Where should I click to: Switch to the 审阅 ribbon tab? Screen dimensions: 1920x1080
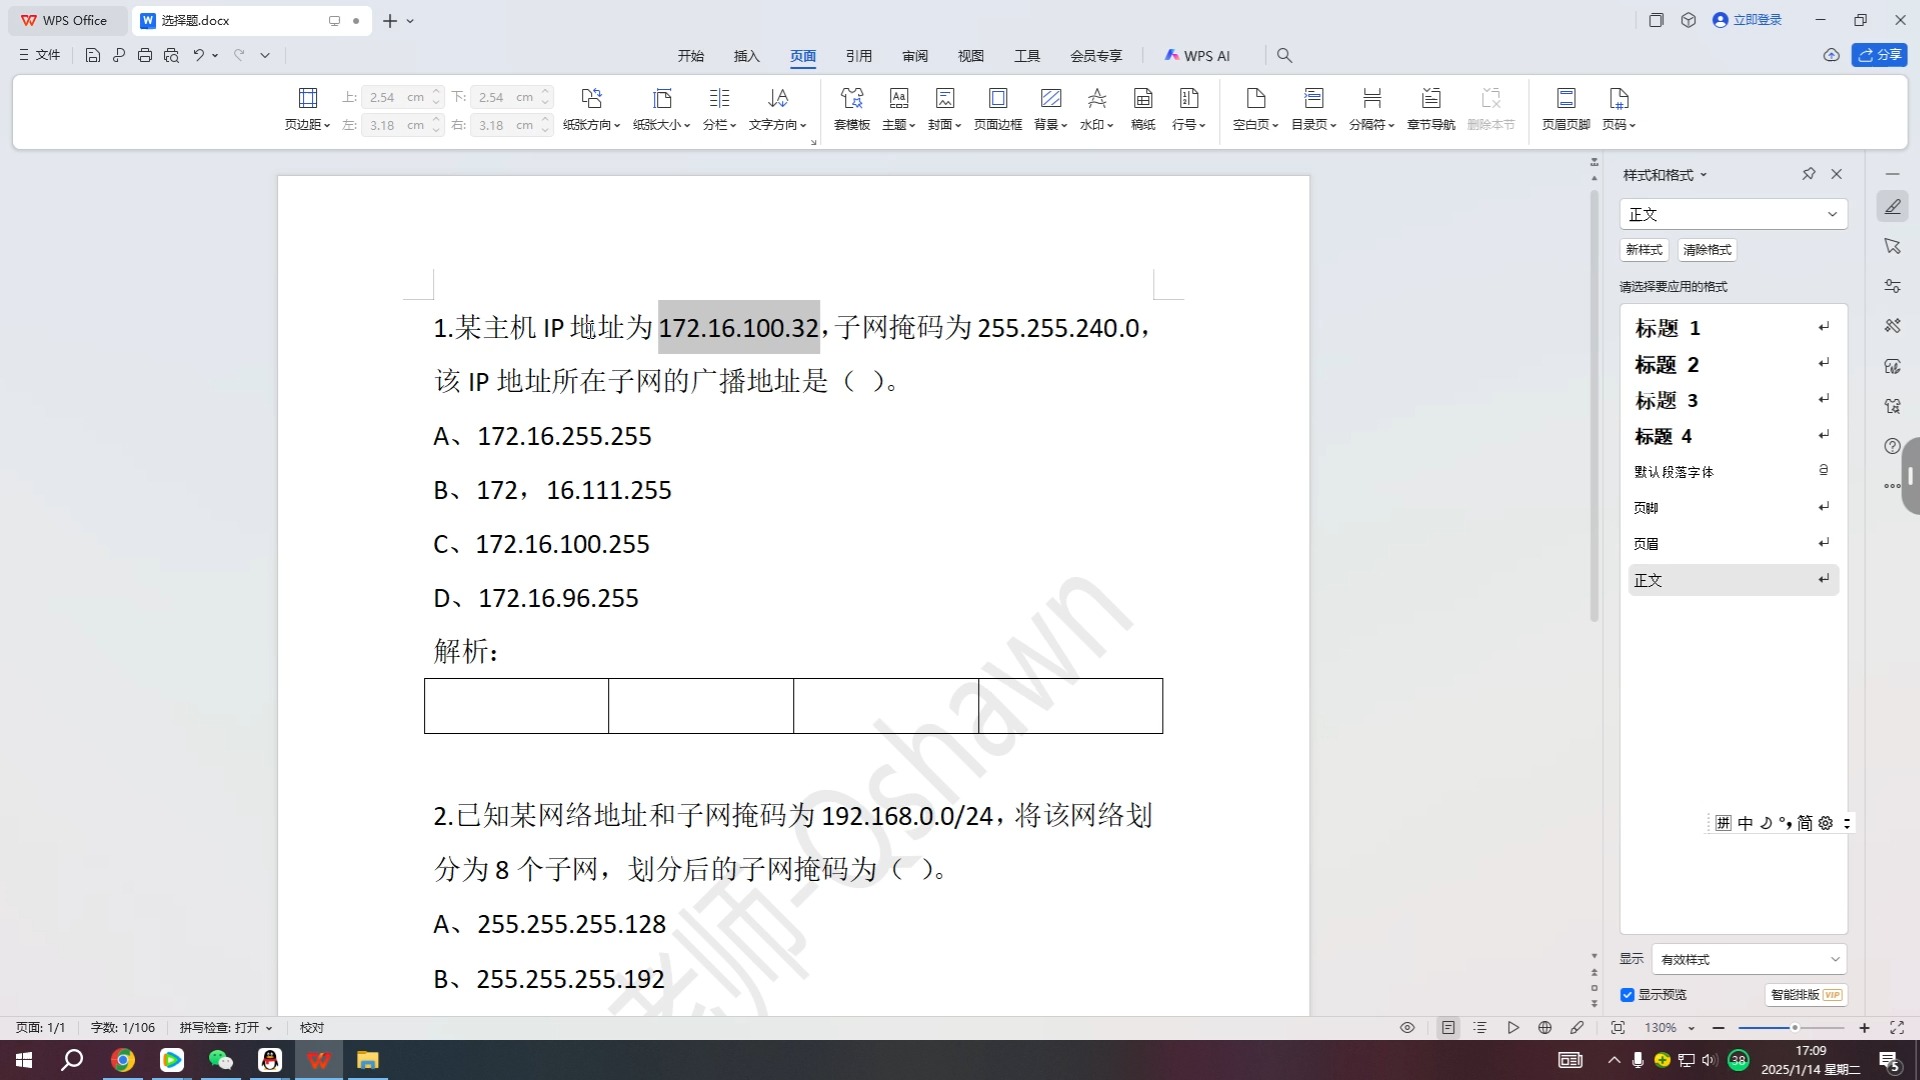pyautogui.click(x=913, y=55)
